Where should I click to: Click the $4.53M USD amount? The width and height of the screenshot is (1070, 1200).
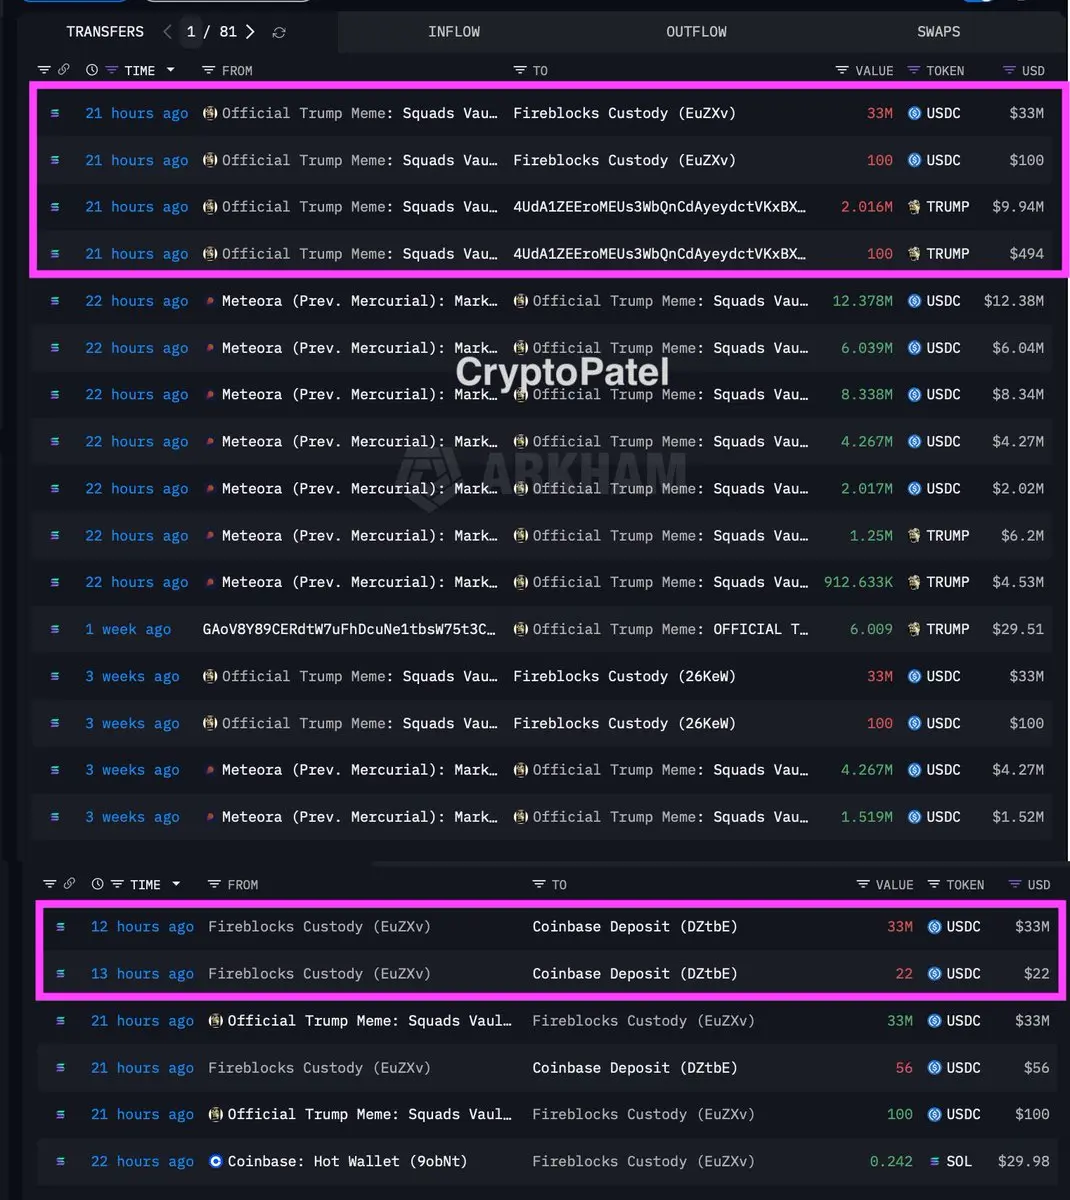coord(1018,582)
